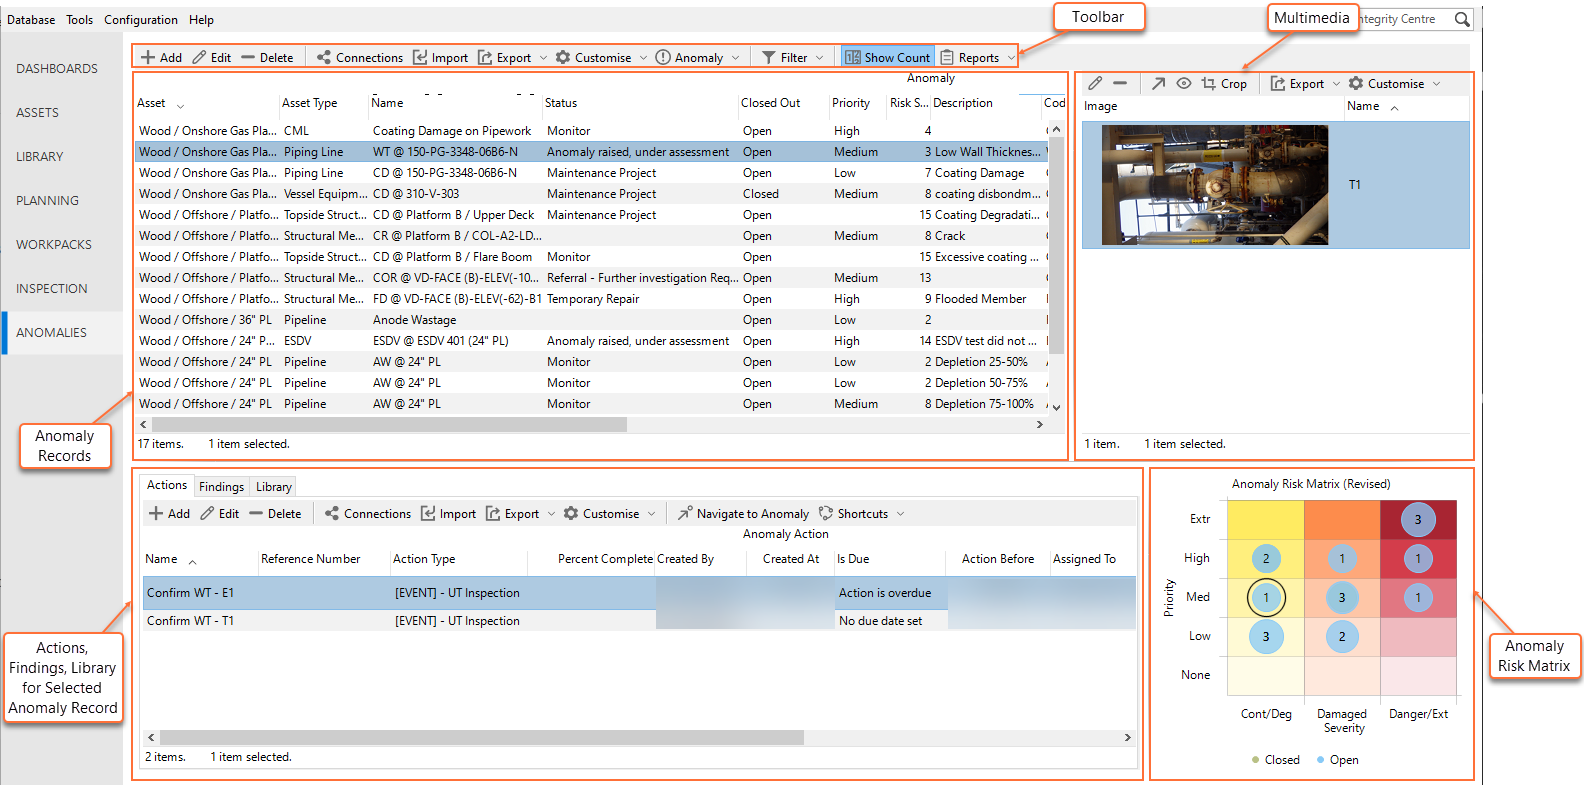Click Import in the main anomaly toolbar

(440, 58)
